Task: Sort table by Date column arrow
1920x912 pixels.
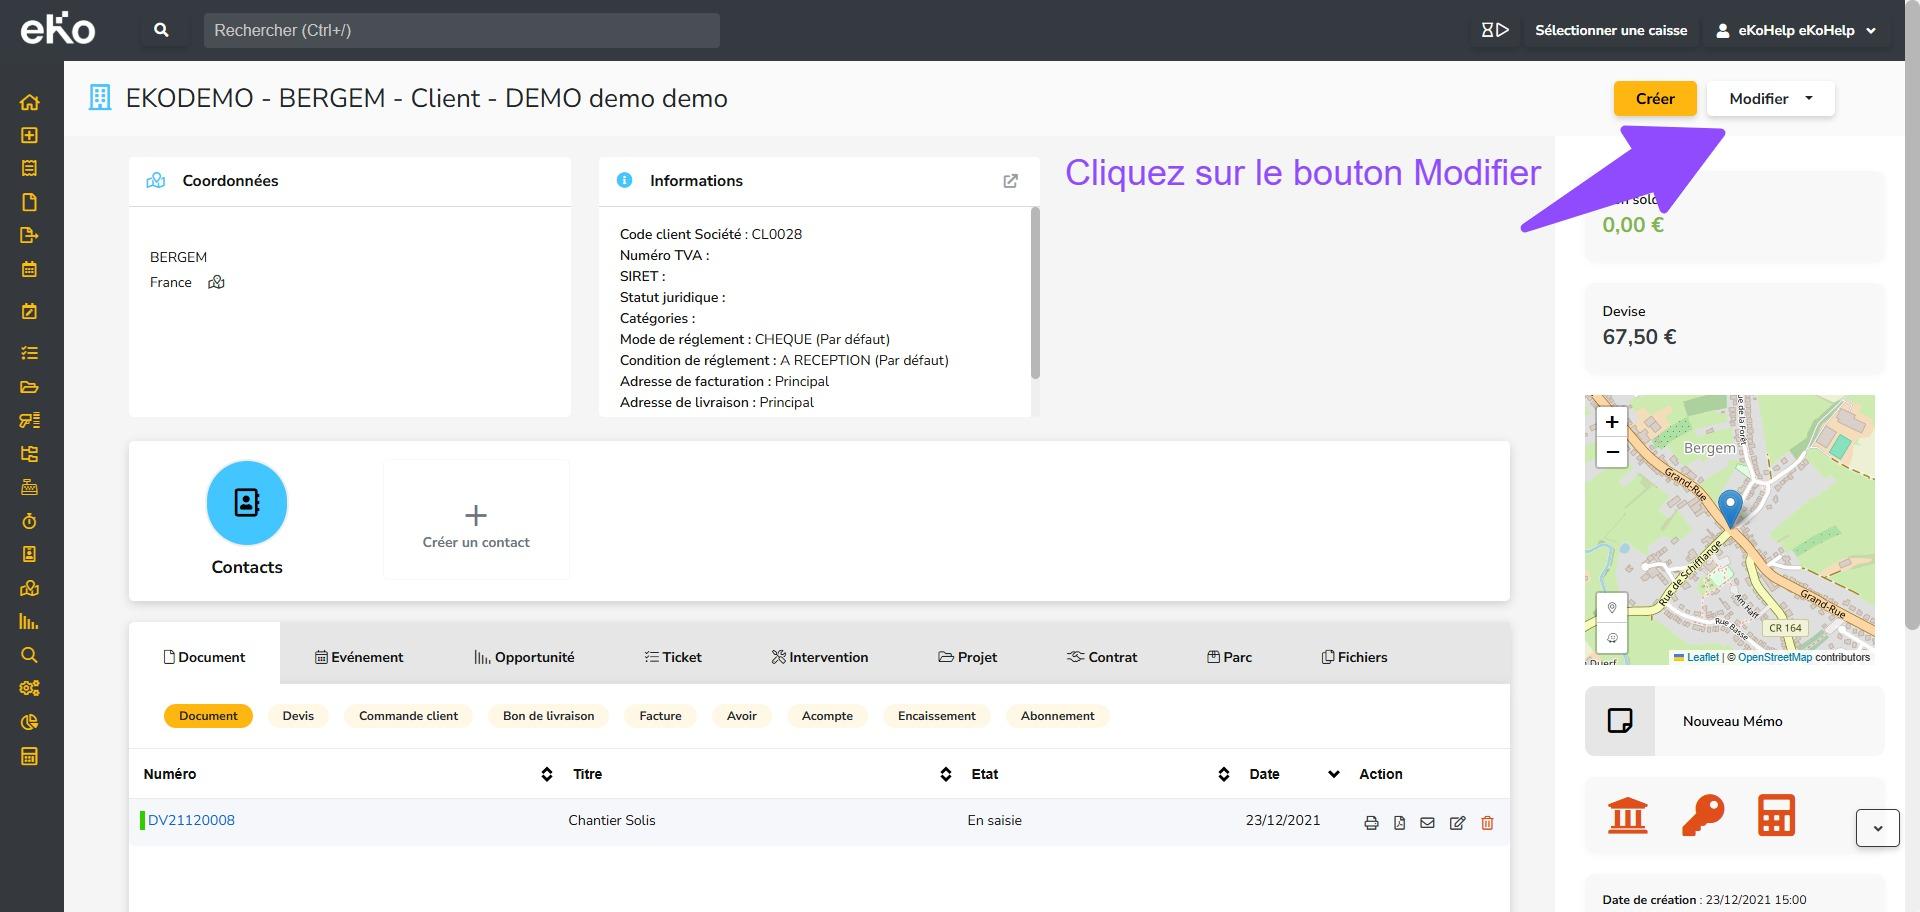Action: (x=1333, y=774)
